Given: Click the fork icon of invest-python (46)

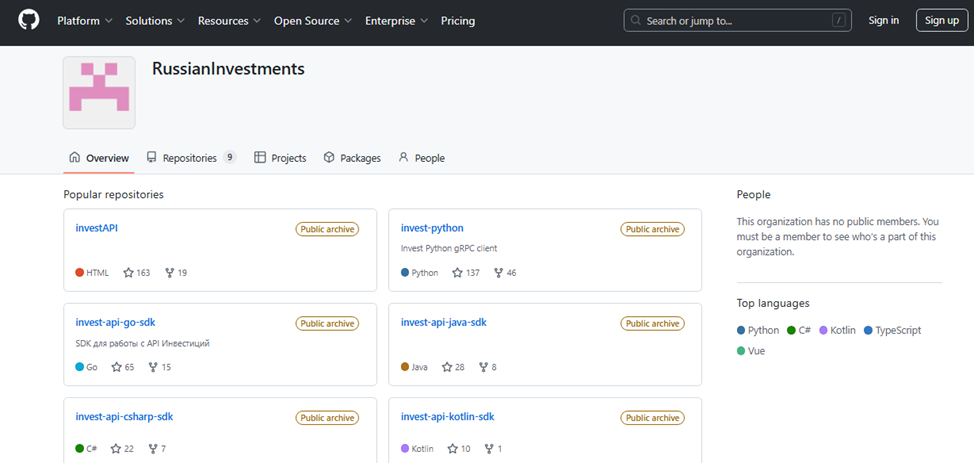Looking at the screenshot, I should [498, 272].
